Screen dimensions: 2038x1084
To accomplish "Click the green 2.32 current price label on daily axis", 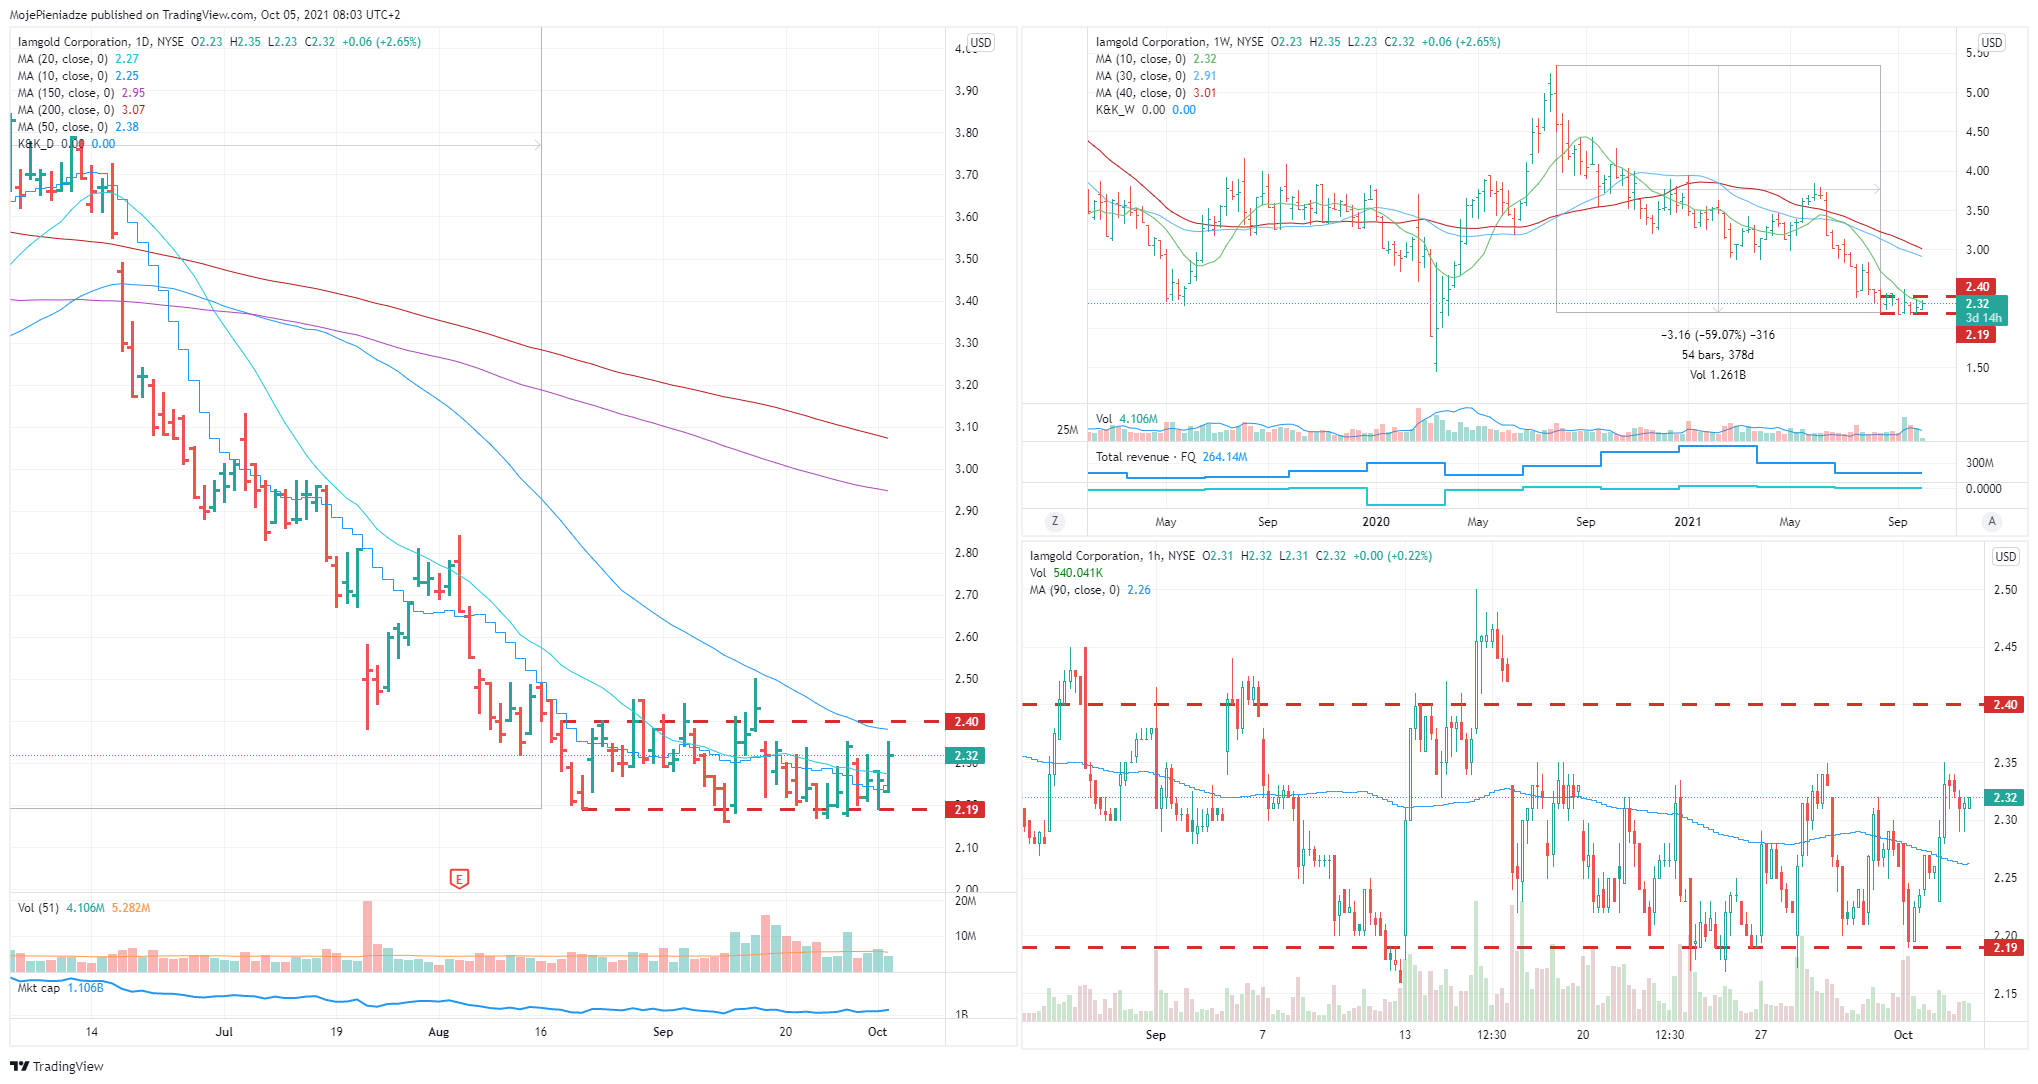I will tap(966, 756).
